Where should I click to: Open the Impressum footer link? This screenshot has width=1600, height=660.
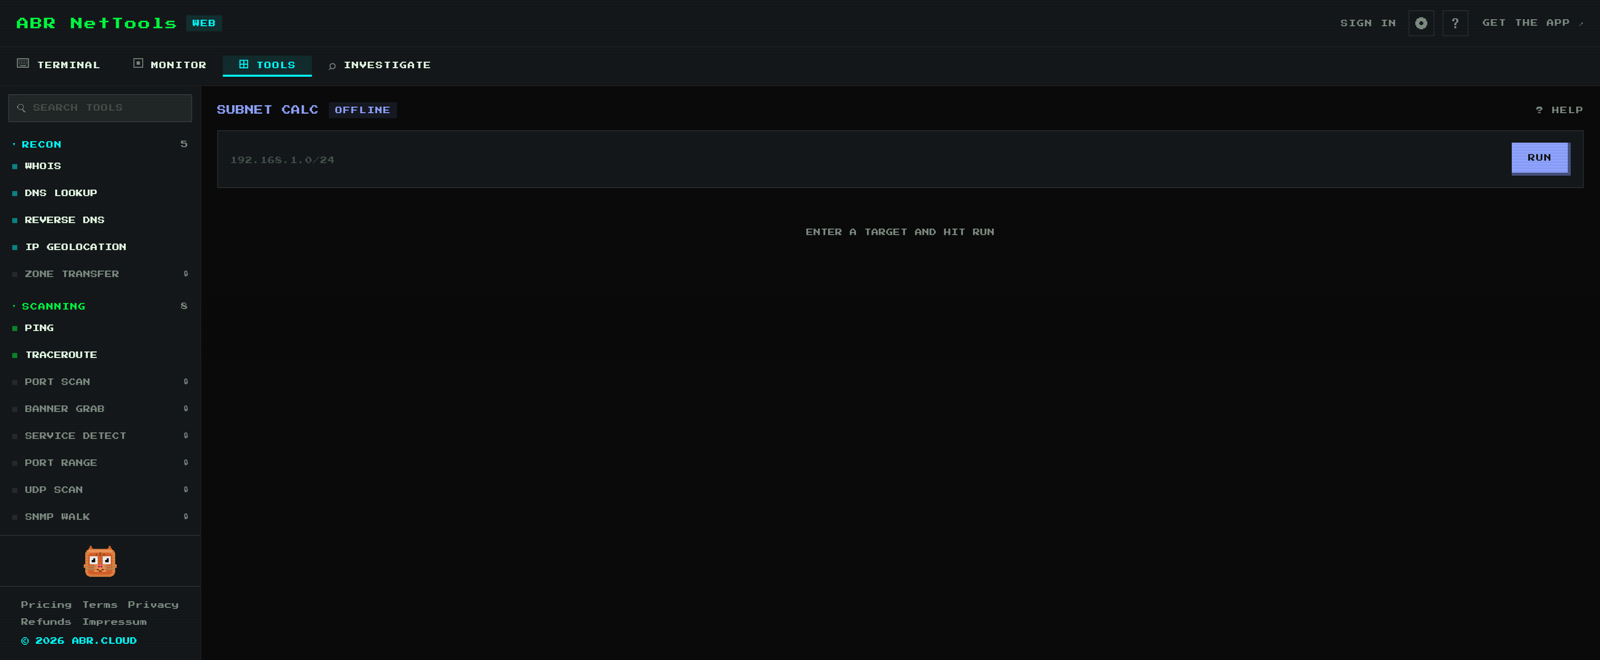pos(114,622)
